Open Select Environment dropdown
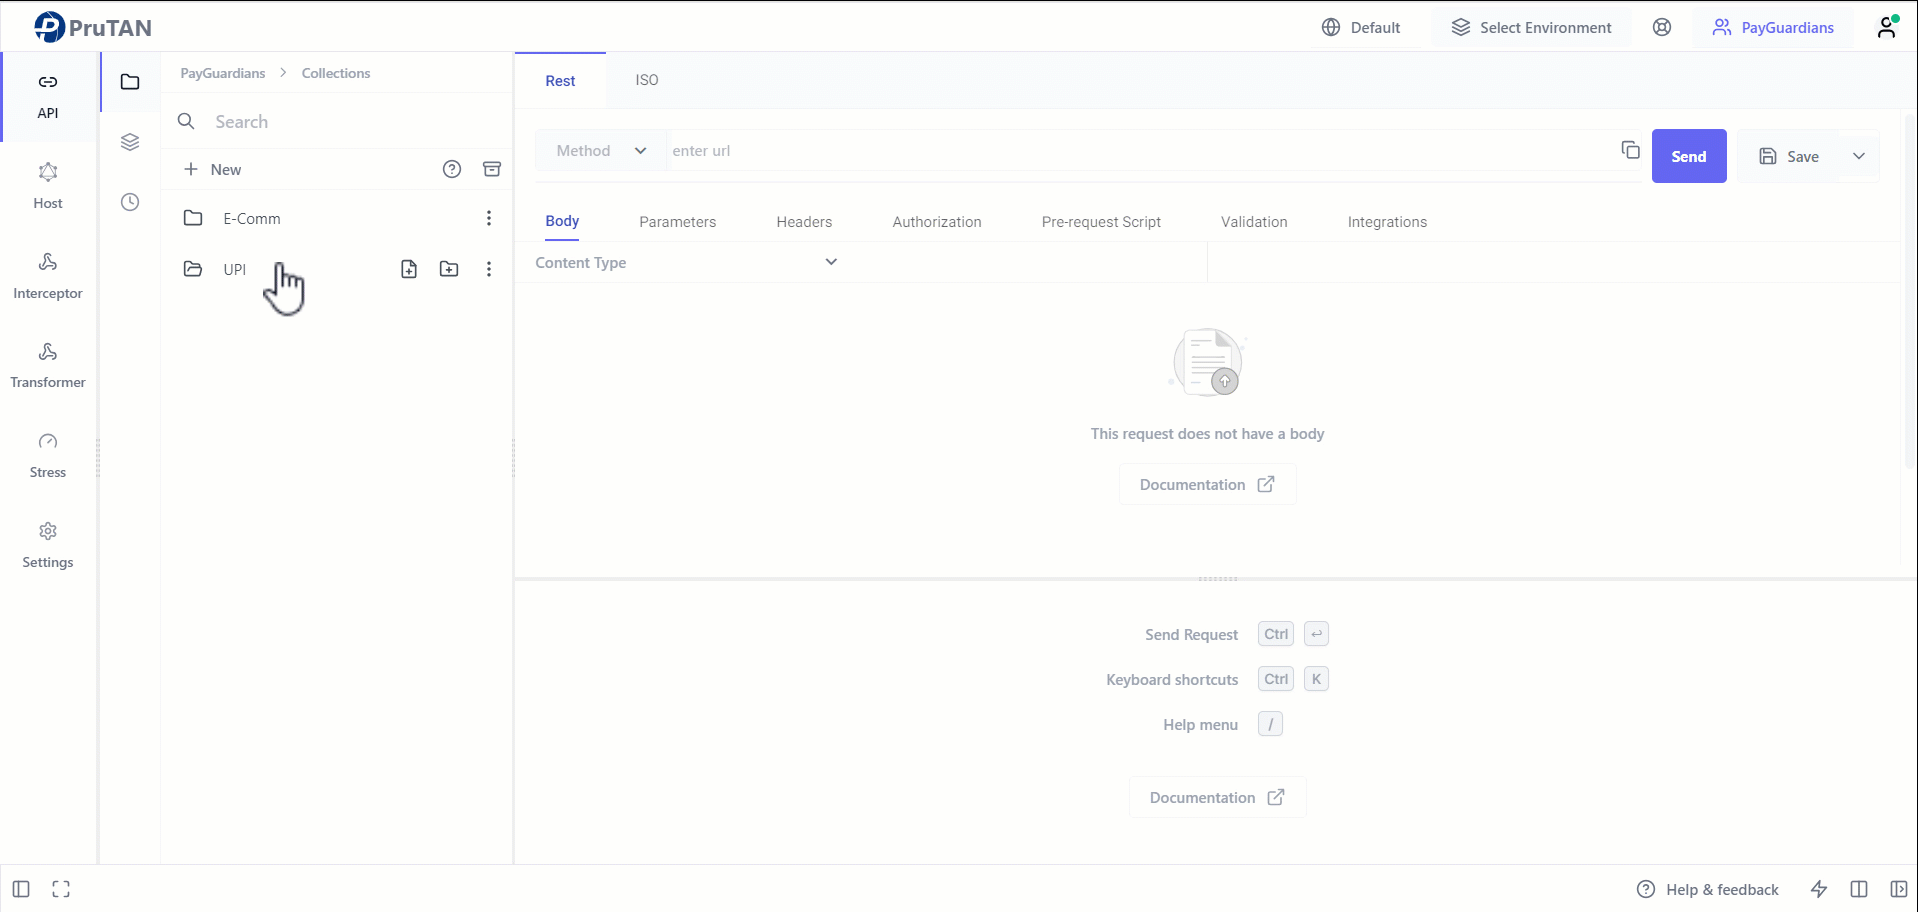 coord(1531,28)
